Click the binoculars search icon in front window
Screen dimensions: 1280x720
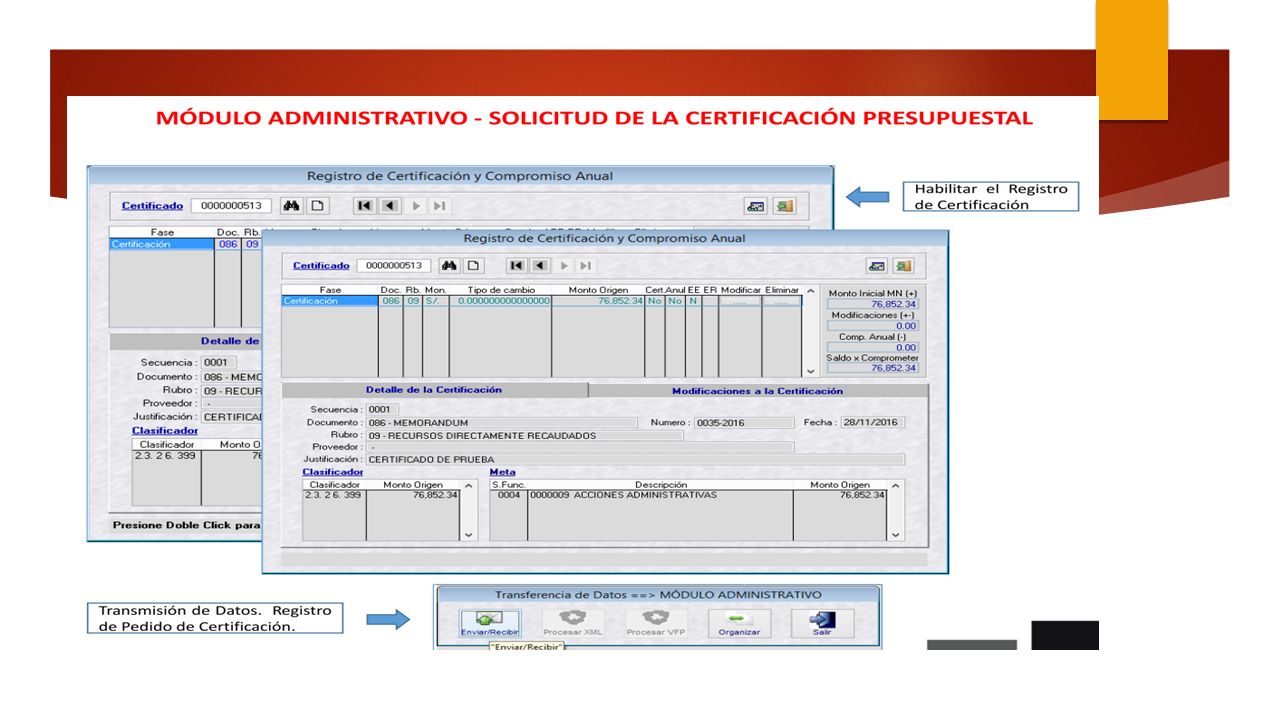pyautogui.click(x=450, y=265)
